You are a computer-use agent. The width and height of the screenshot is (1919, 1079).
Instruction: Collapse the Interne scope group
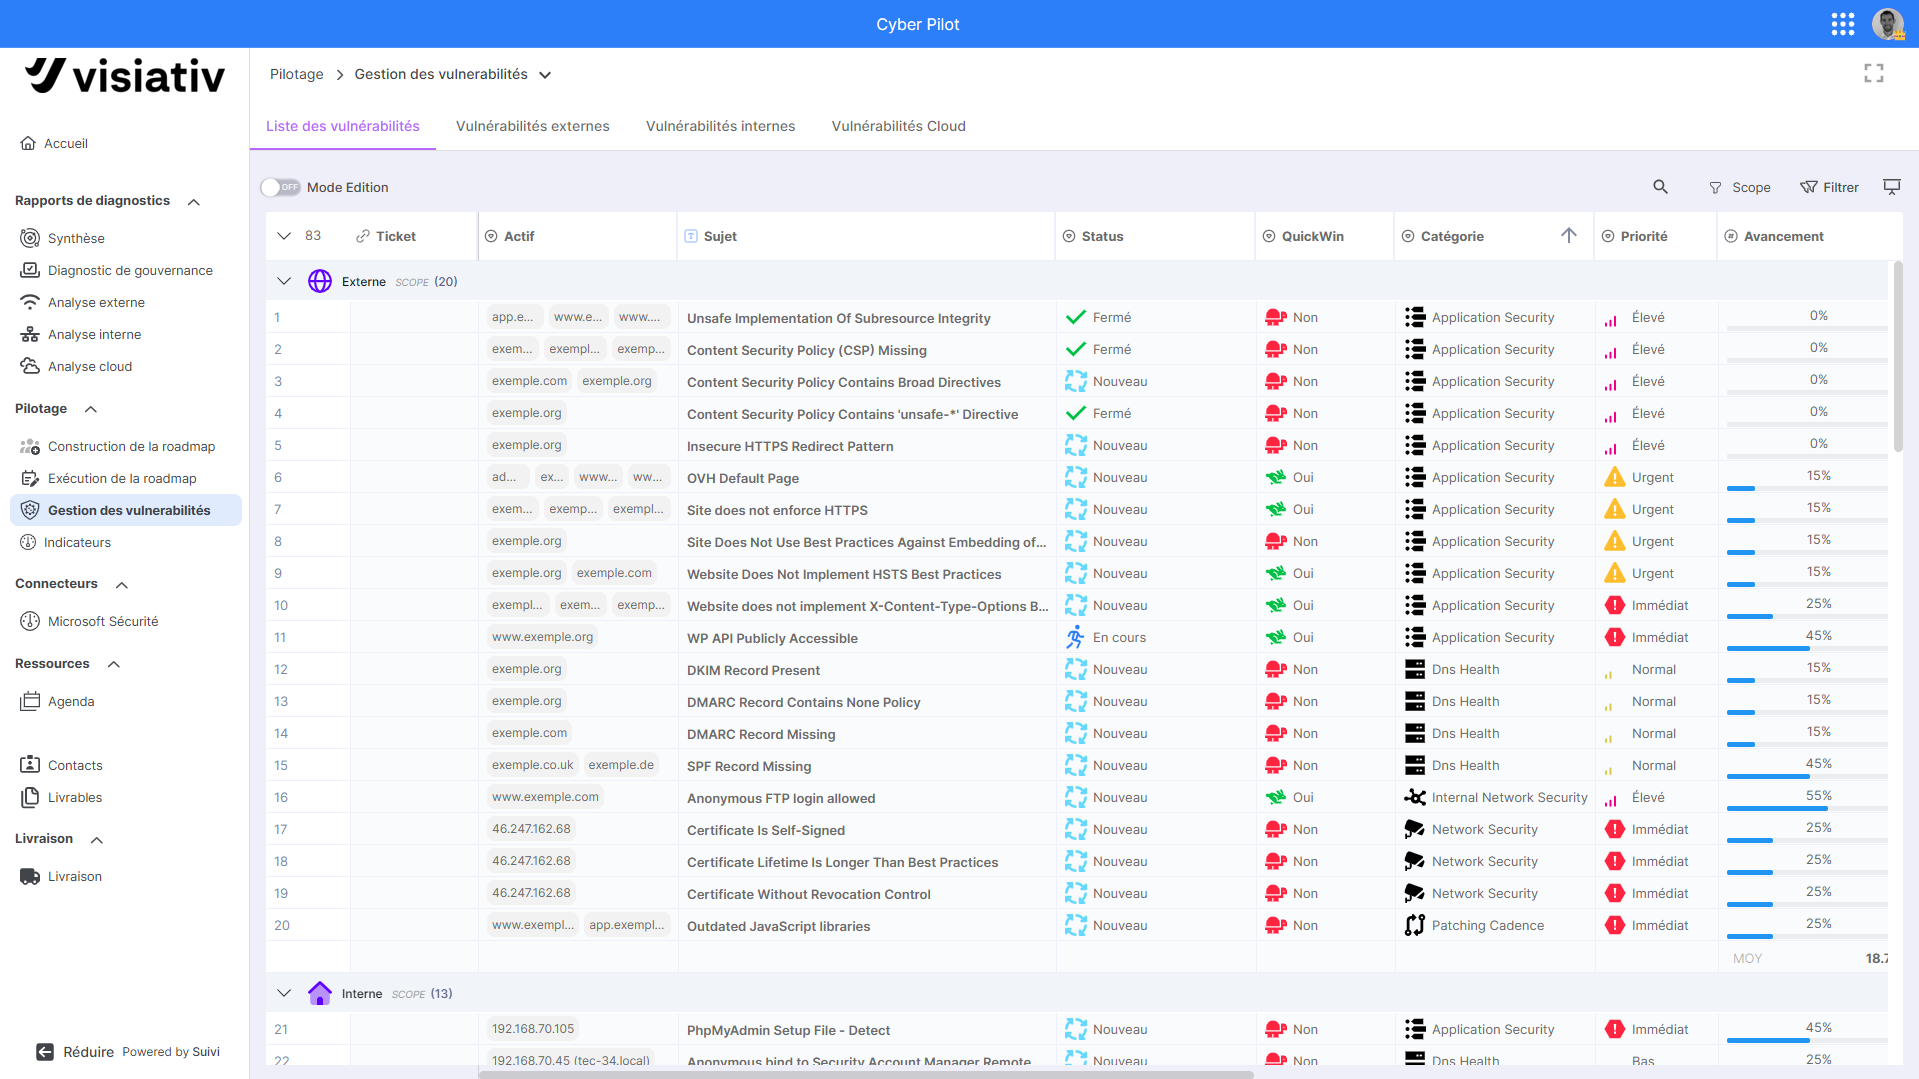tap(284, 994)
